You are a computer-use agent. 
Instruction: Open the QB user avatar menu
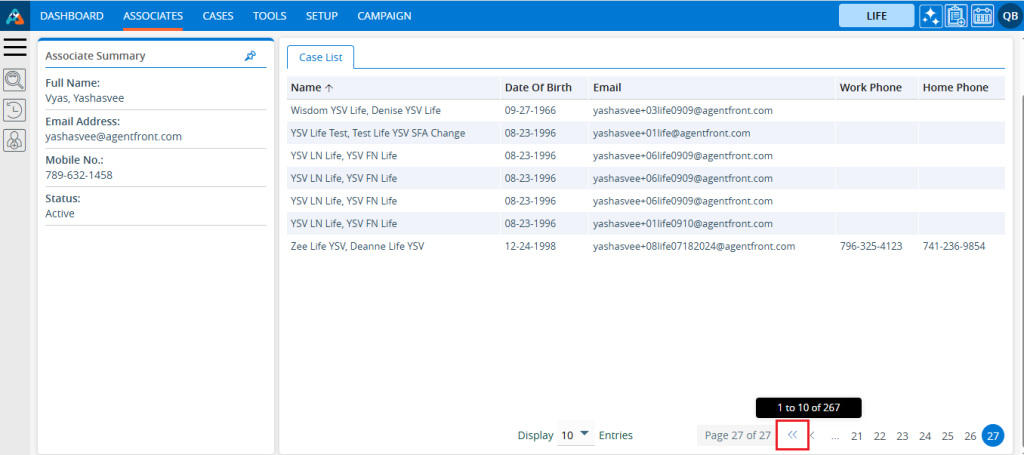(x=1008, y=16)
